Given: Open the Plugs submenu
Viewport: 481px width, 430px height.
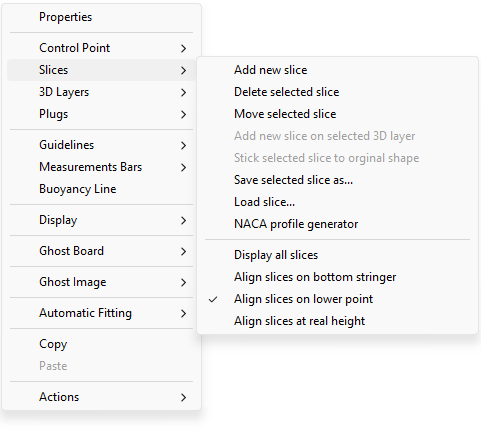Looking at the screenshot, I should click(101, 114).
